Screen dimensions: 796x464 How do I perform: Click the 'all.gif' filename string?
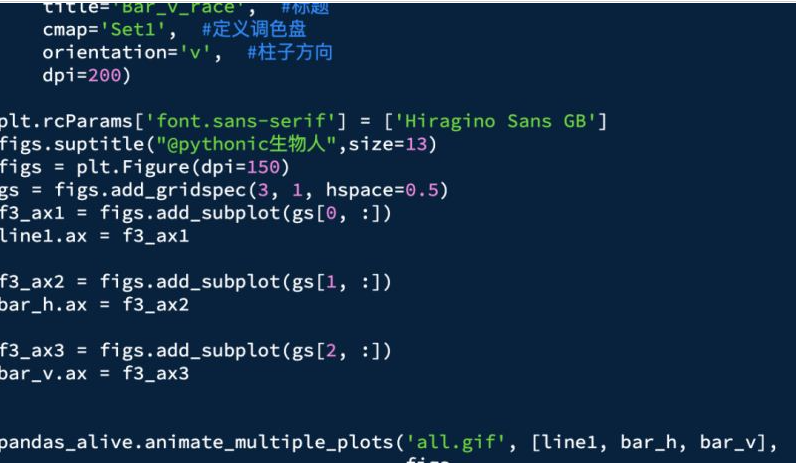[455, 443]
